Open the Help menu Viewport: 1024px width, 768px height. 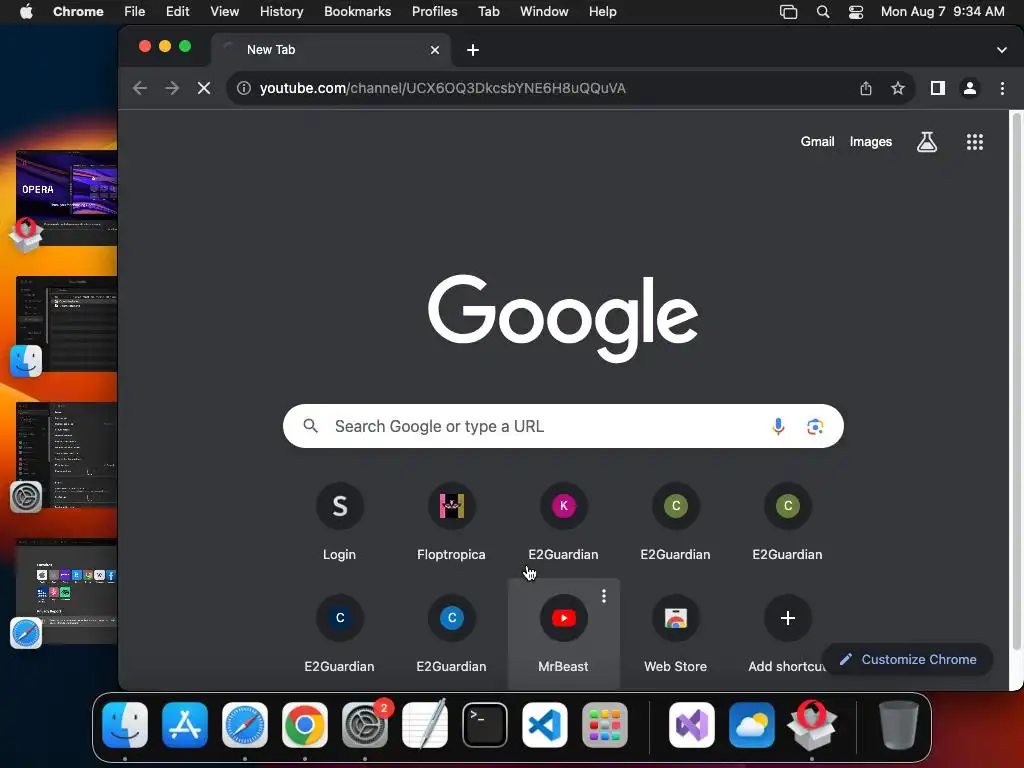coord(602,12)
